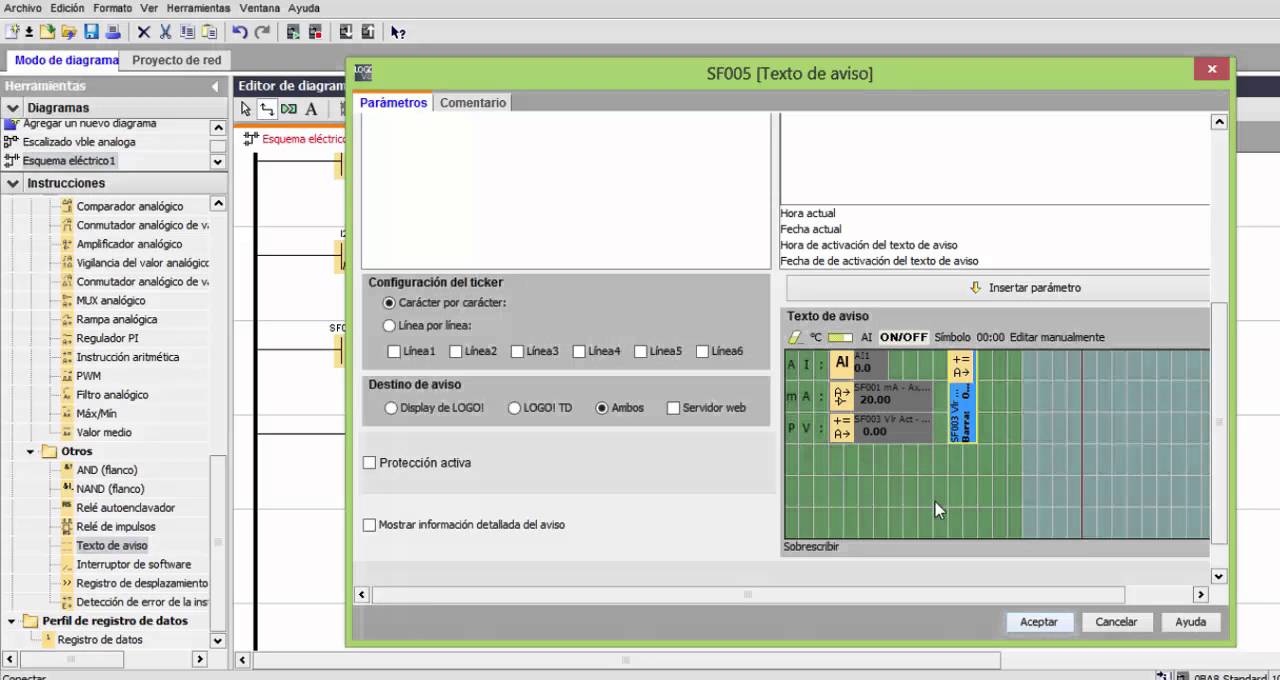The image size is (1280, 680).
Task: Tick the Línea6 checkbox
Action: coord(702,351)
